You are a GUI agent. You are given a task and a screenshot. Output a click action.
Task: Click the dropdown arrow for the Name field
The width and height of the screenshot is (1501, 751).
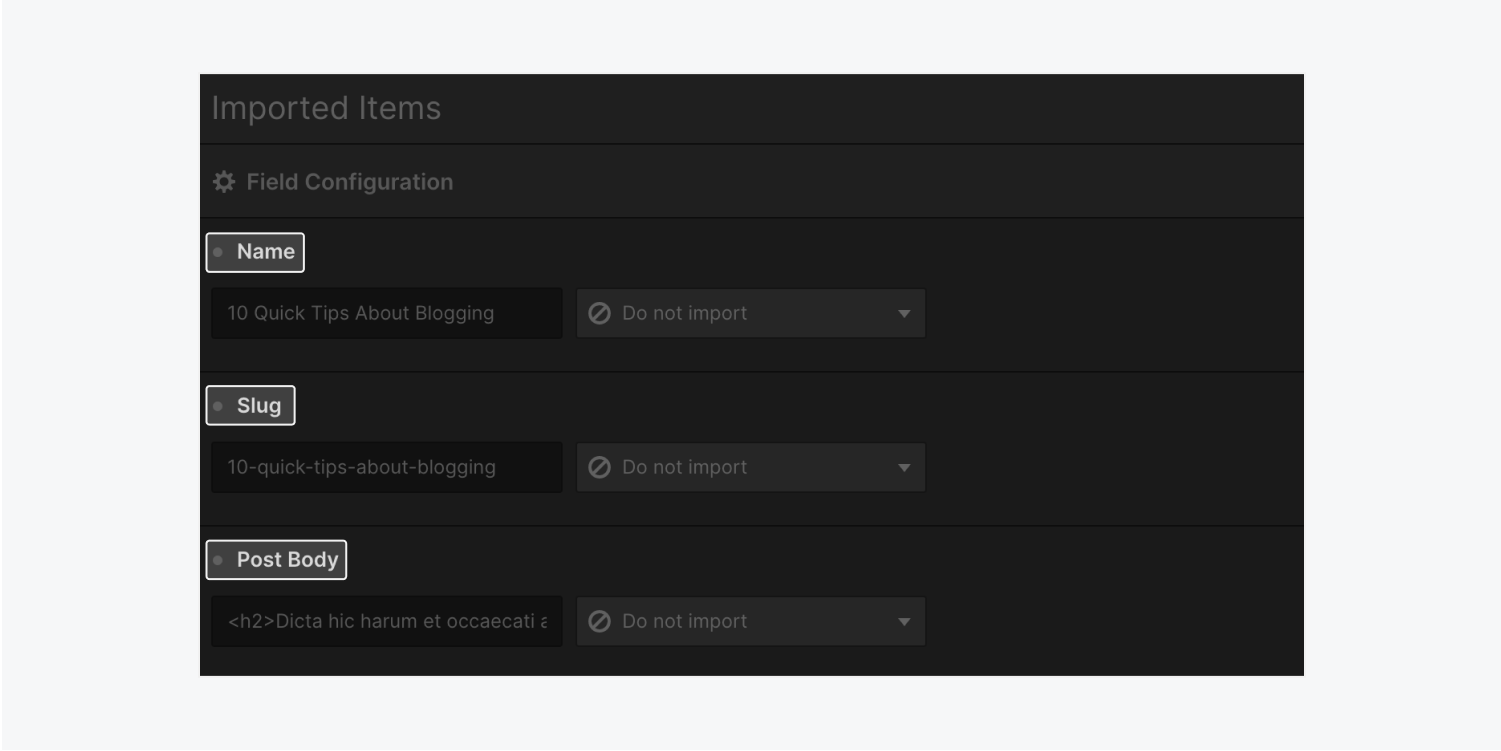tap(904, 313)
